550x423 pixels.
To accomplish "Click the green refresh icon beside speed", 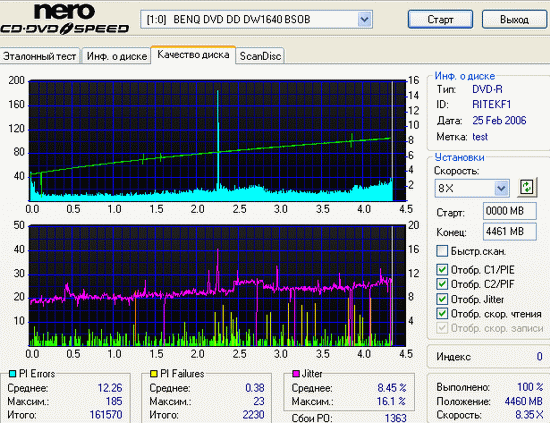I will [x=527, y=187].
